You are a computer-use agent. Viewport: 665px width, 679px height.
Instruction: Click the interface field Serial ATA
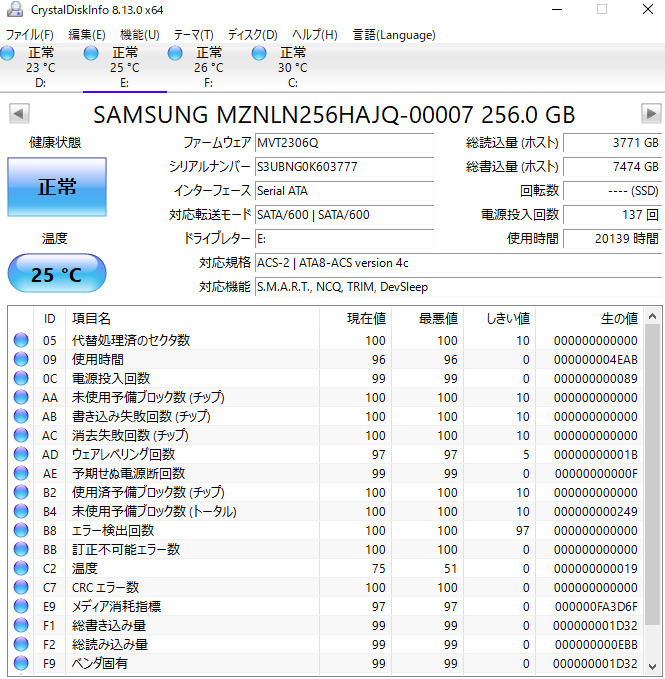[x=344, y=191]
